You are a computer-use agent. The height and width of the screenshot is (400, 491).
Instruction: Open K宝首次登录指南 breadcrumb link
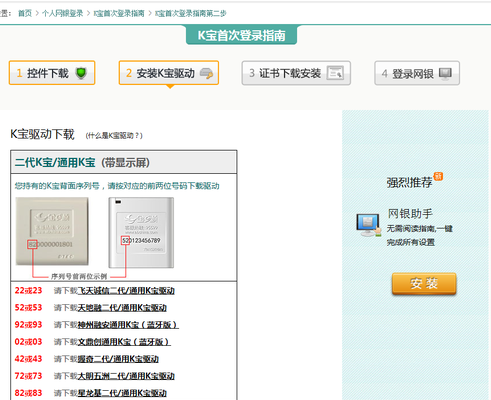[x=119, y=13]
